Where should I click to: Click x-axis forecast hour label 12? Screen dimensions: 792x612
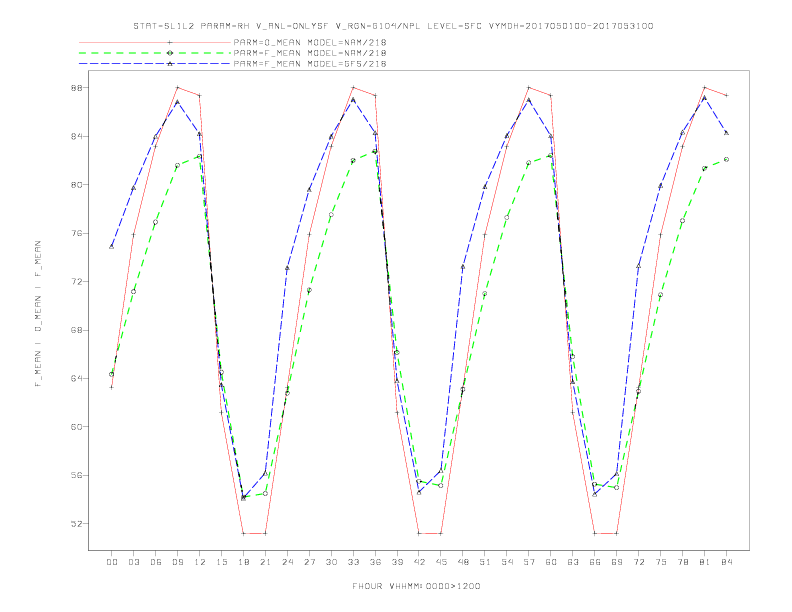click(200, 562)
